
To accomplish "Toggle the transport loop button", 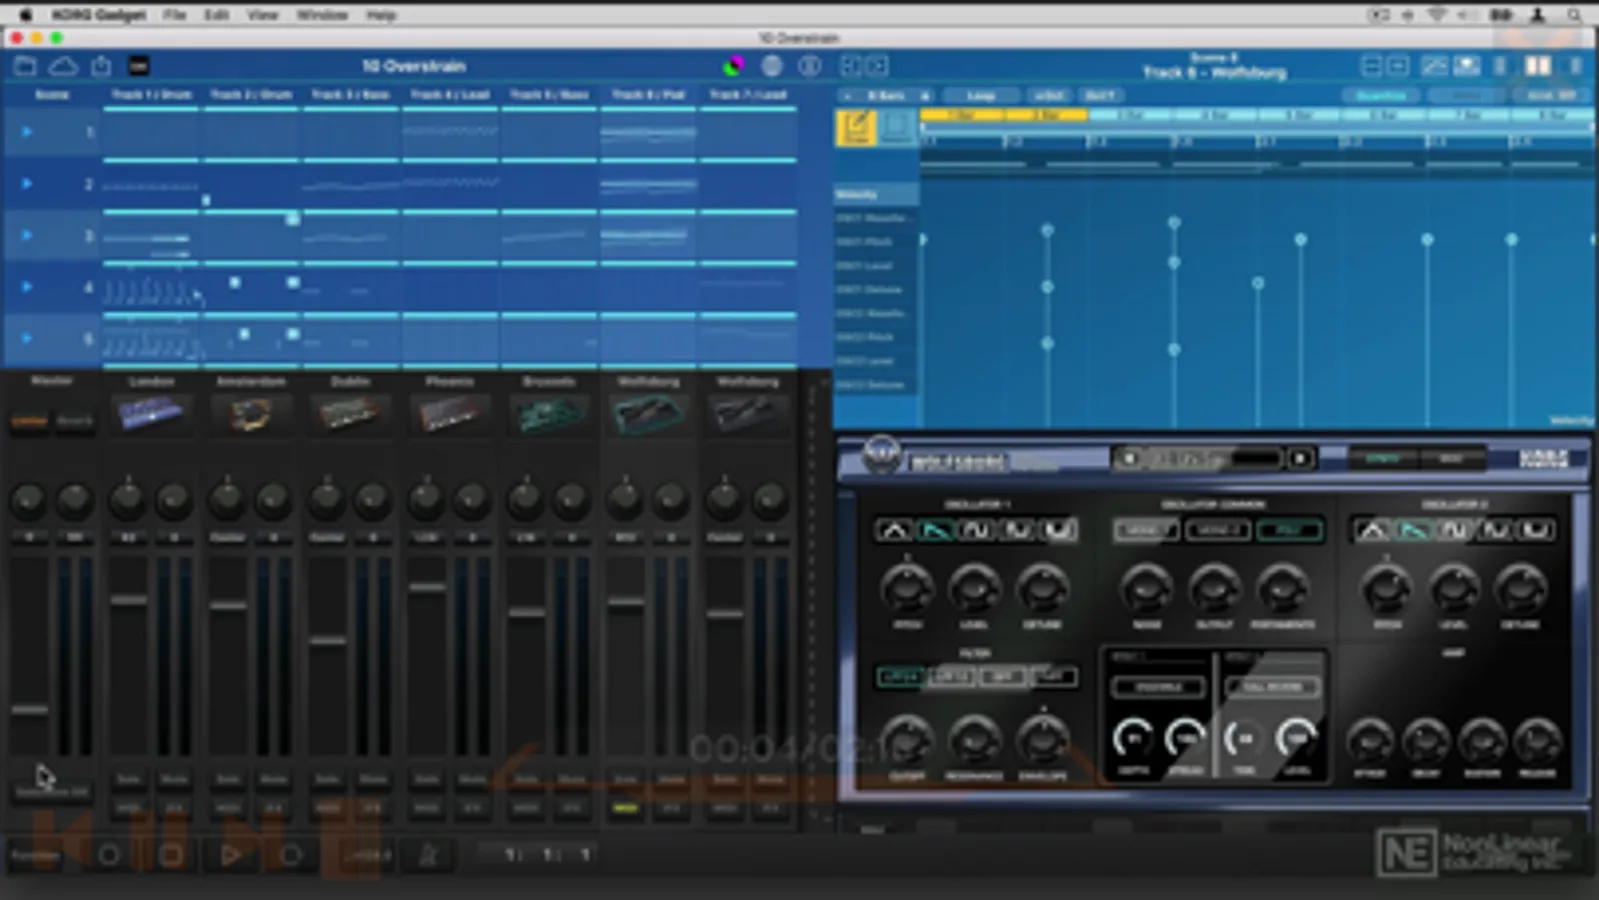I will (x=291, y=855).
